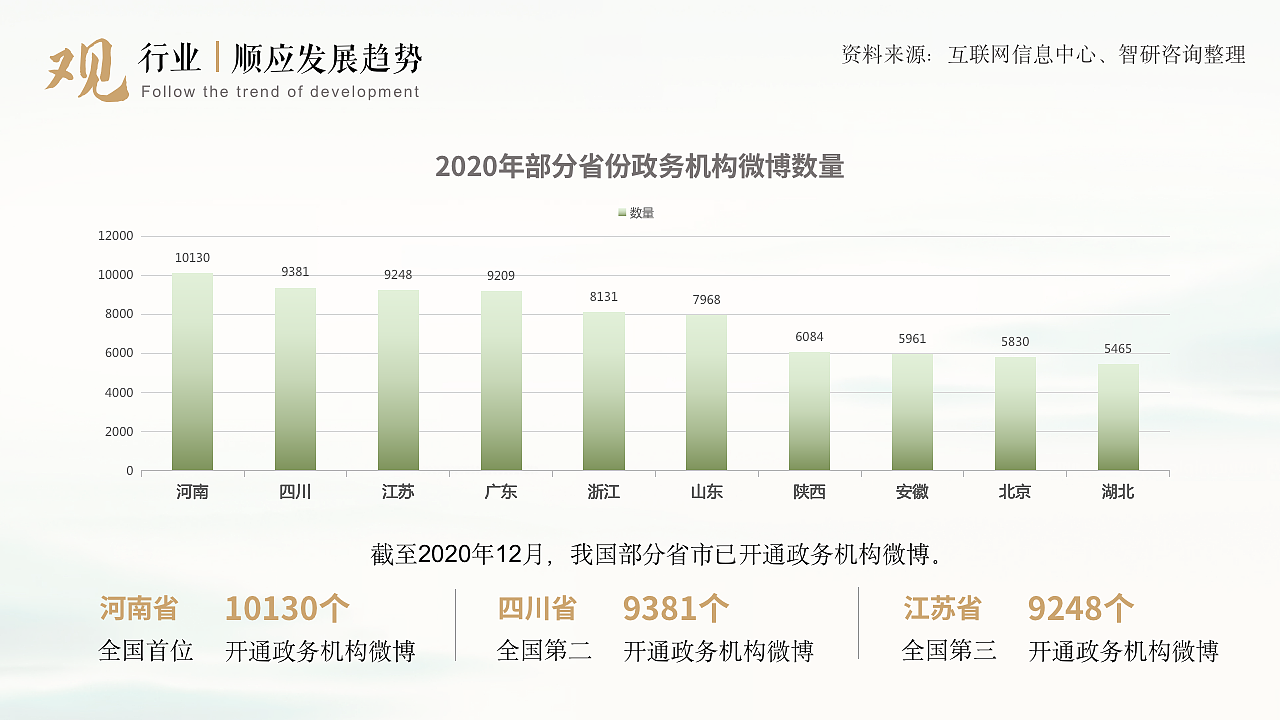Click y-axis value 12000
Viewport: 1280px width, 720px height.
point(115,236)
